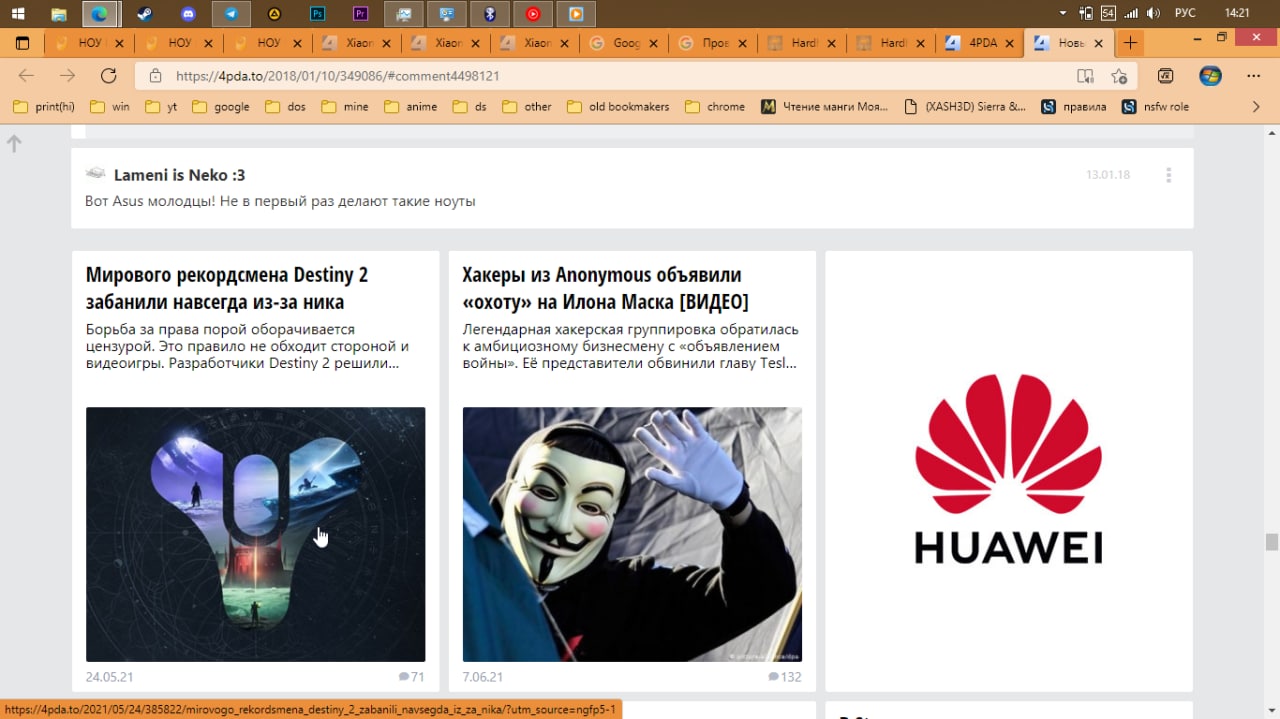This screenshot has width=1280, height=719.
Task: View the 71 comments on Destiny article
Action: click(x=411, y=677)
